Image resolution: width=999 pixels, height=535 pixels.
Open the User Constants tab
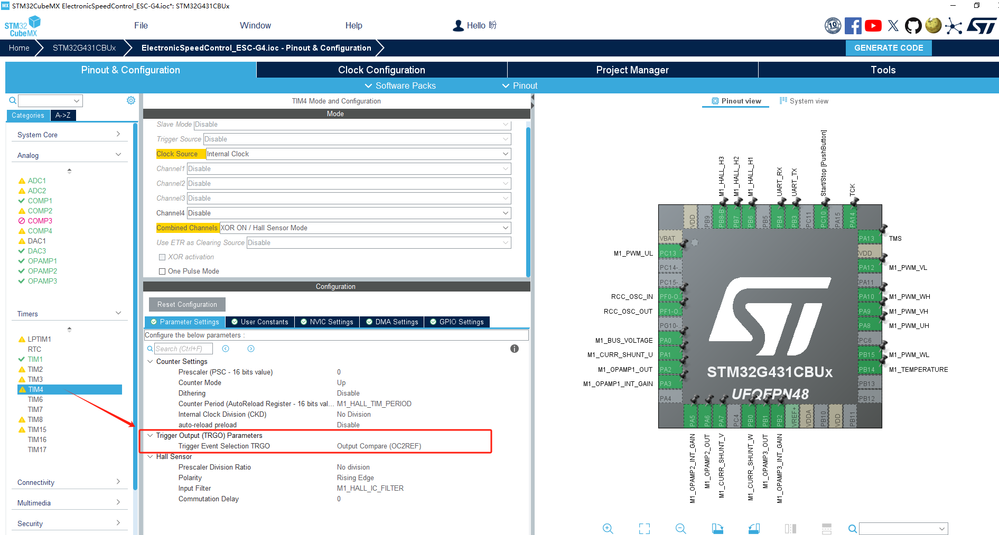tap(259, 322)
